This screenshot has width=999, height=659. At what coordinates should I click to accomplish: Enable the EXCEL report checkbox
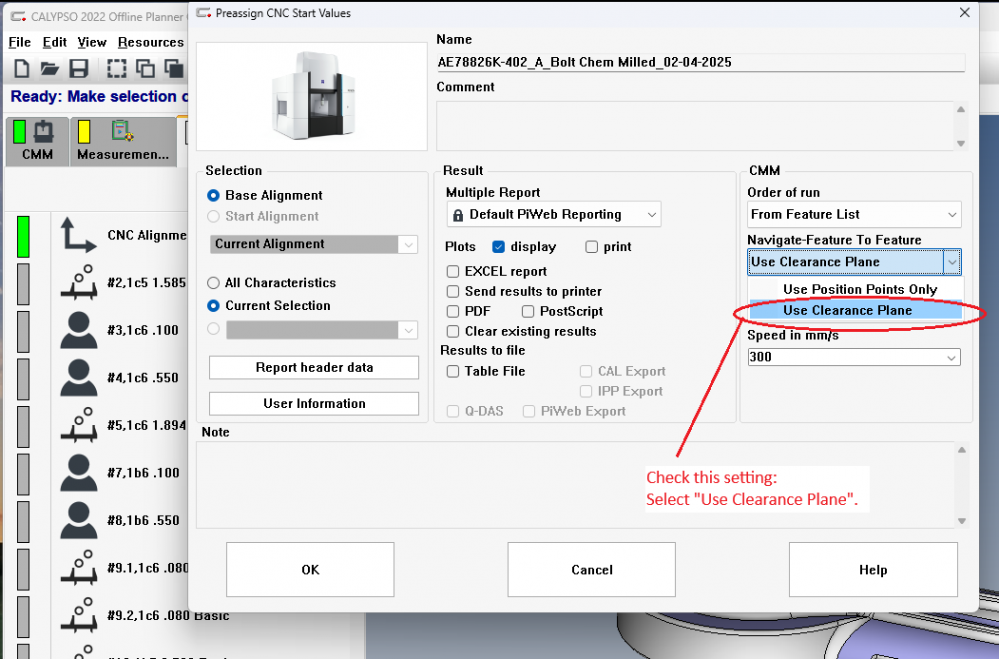454,271
